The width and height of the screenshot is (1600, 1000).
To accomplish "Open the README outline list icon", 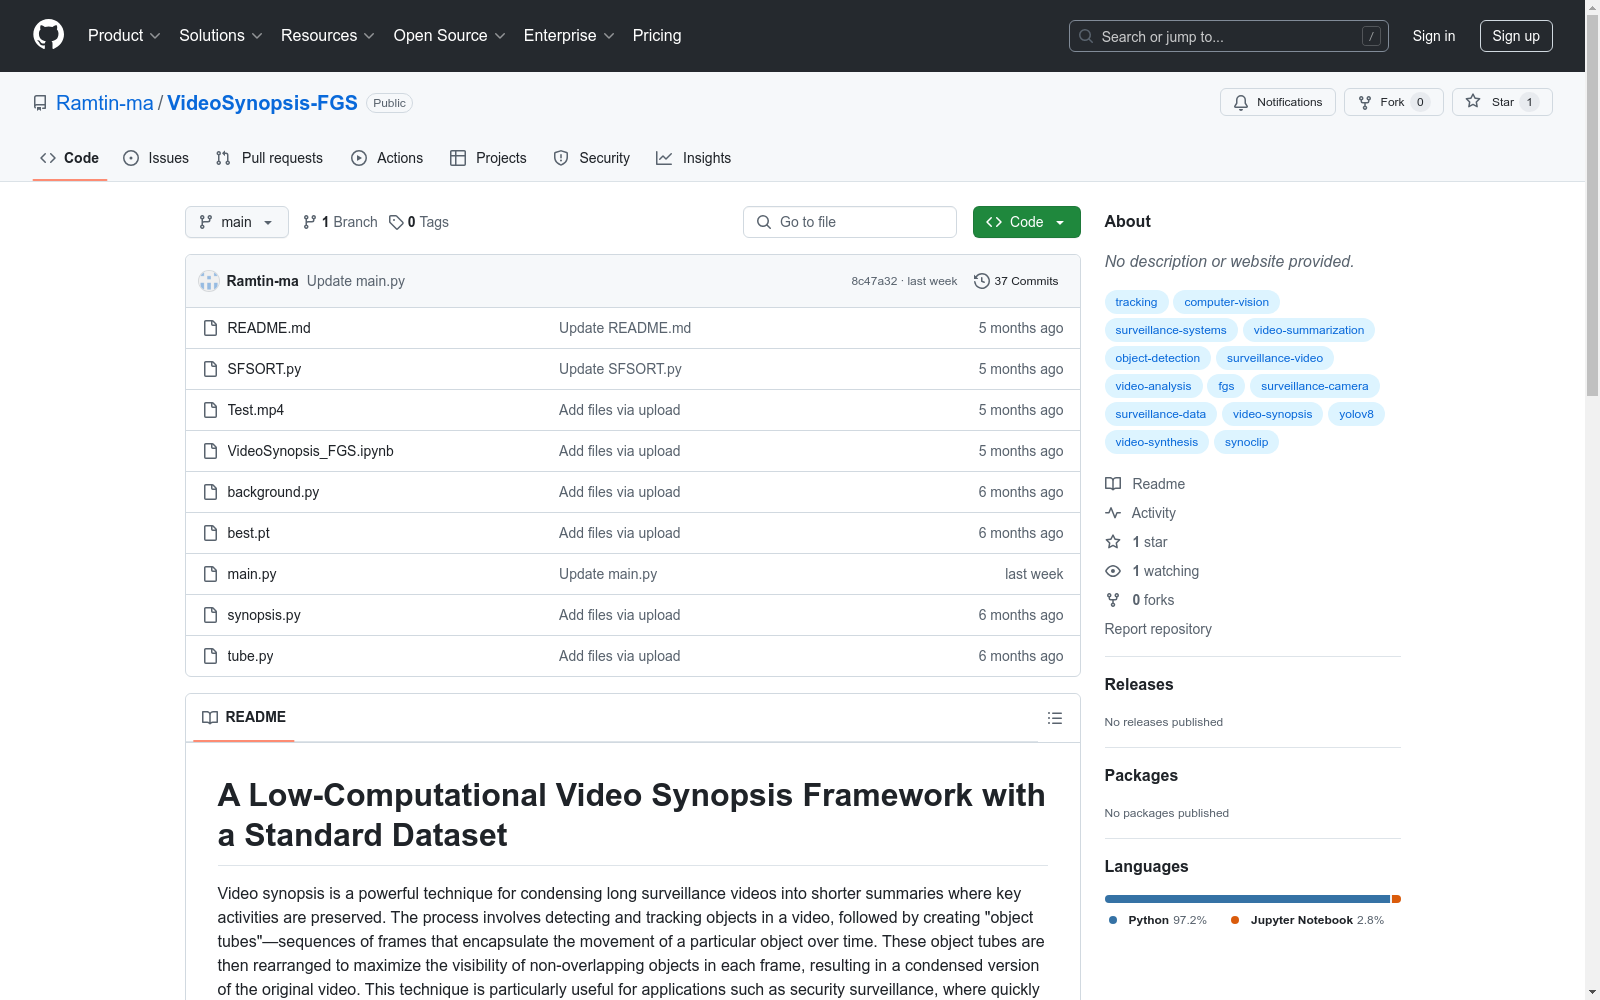I will point(1055,718).
